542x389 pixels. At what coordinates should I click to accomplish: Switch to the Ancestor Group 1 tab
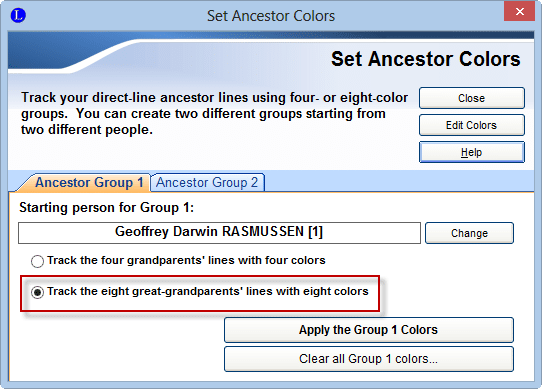tap(85, 182)
